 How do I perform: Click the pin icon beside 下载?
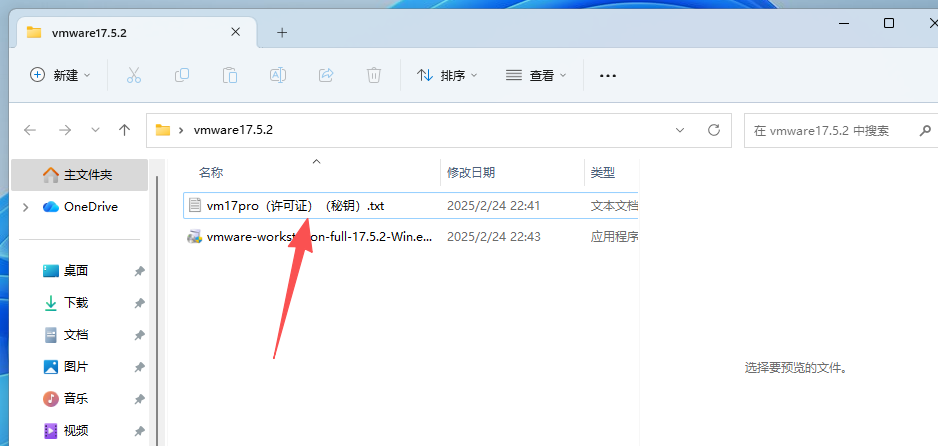pos(139,303)
